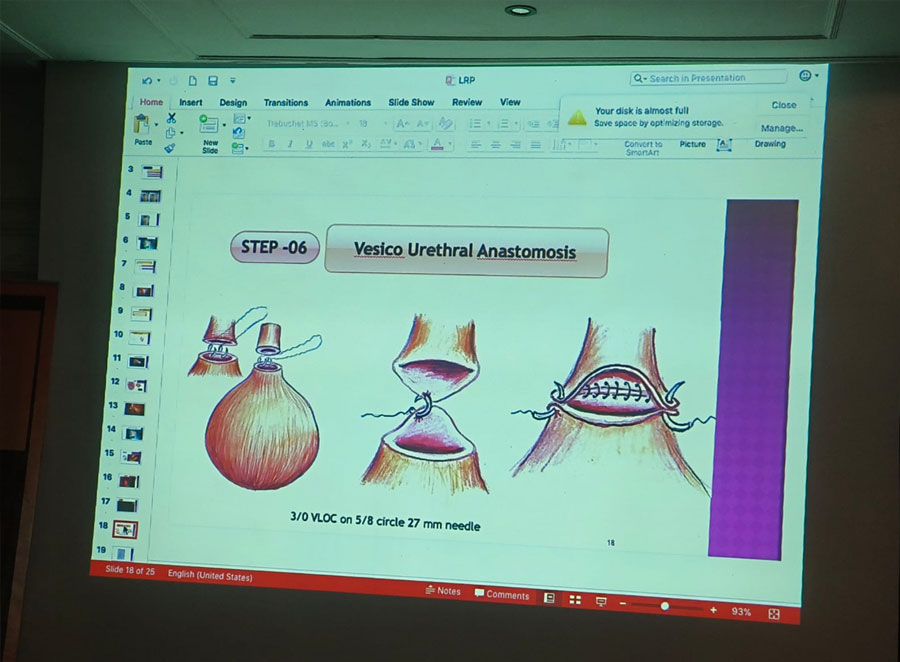Switch to the Slide Show tab
Viewport: 900px width, 662px height.
411,102
